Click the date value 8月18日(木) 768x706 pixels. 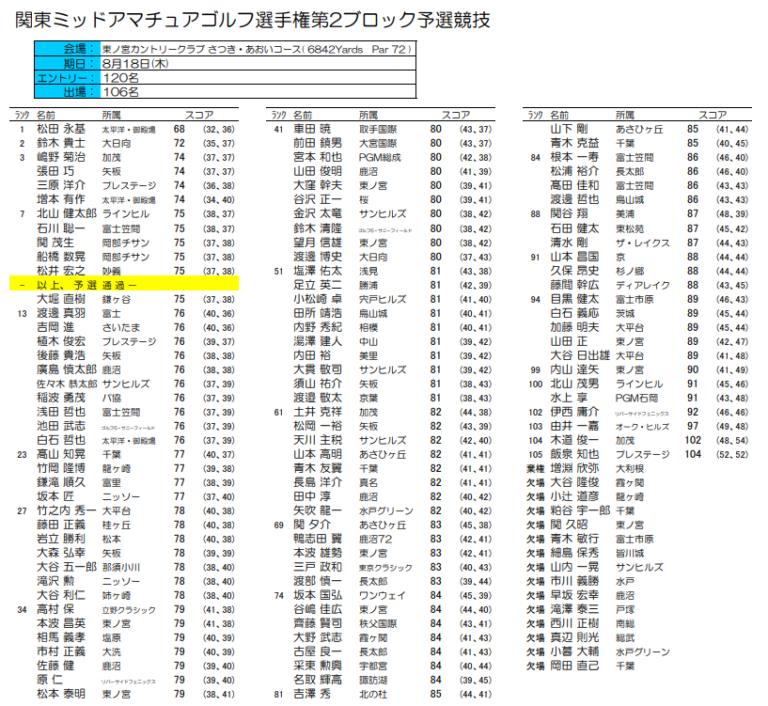135,62
